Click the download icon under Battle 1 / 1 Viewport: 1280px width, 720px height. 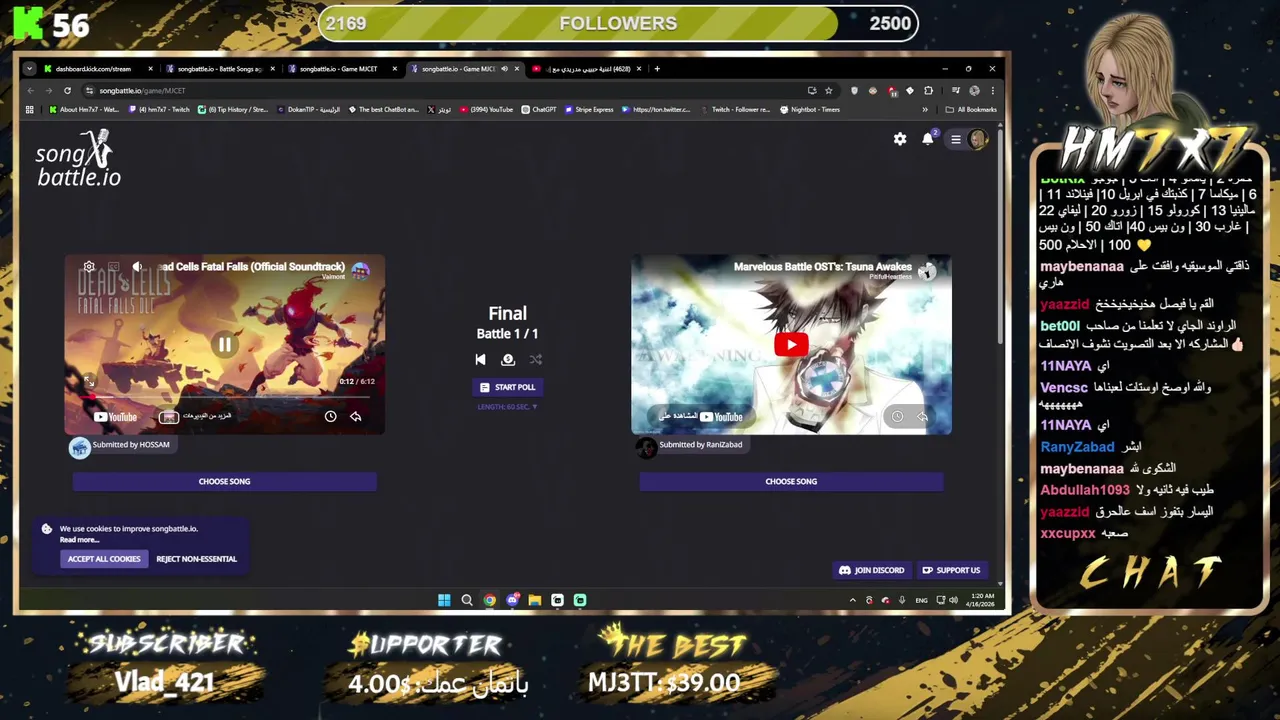[x=508, y=360]
